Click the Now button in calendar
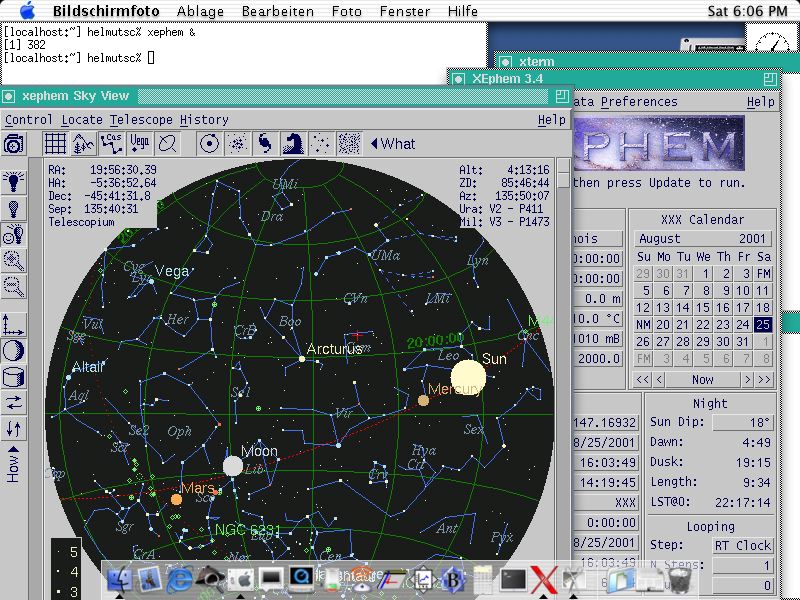 (x=703, y=380)
